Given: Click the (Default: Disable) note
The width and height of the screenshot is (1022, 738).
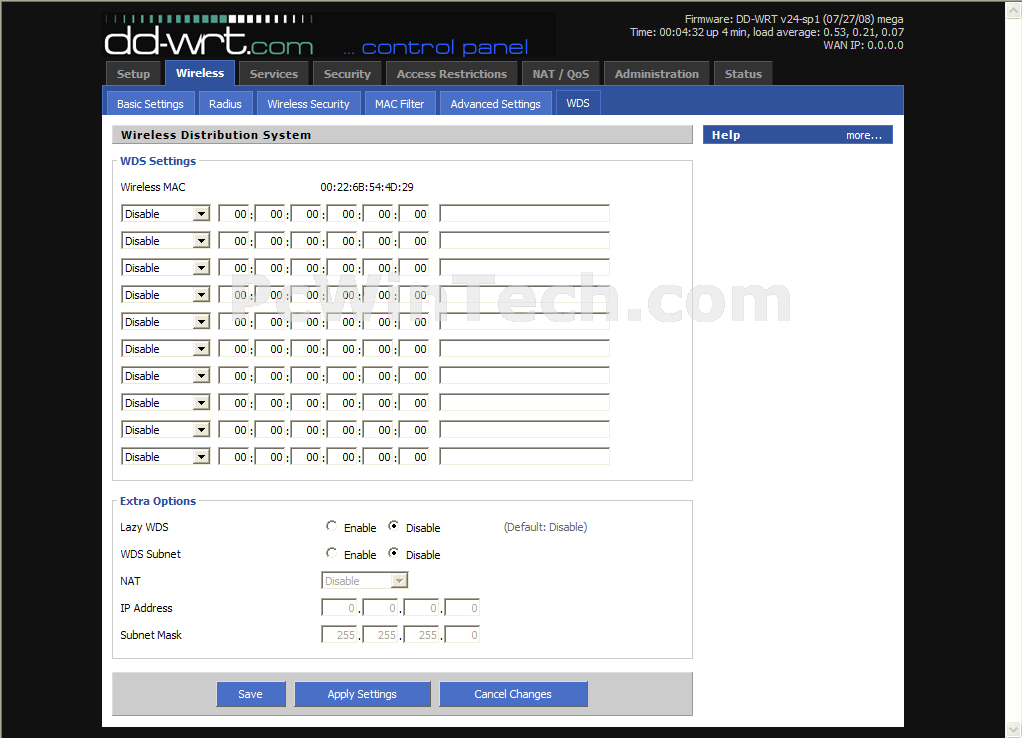Looking at the screenshot, I should click(546, 527).
